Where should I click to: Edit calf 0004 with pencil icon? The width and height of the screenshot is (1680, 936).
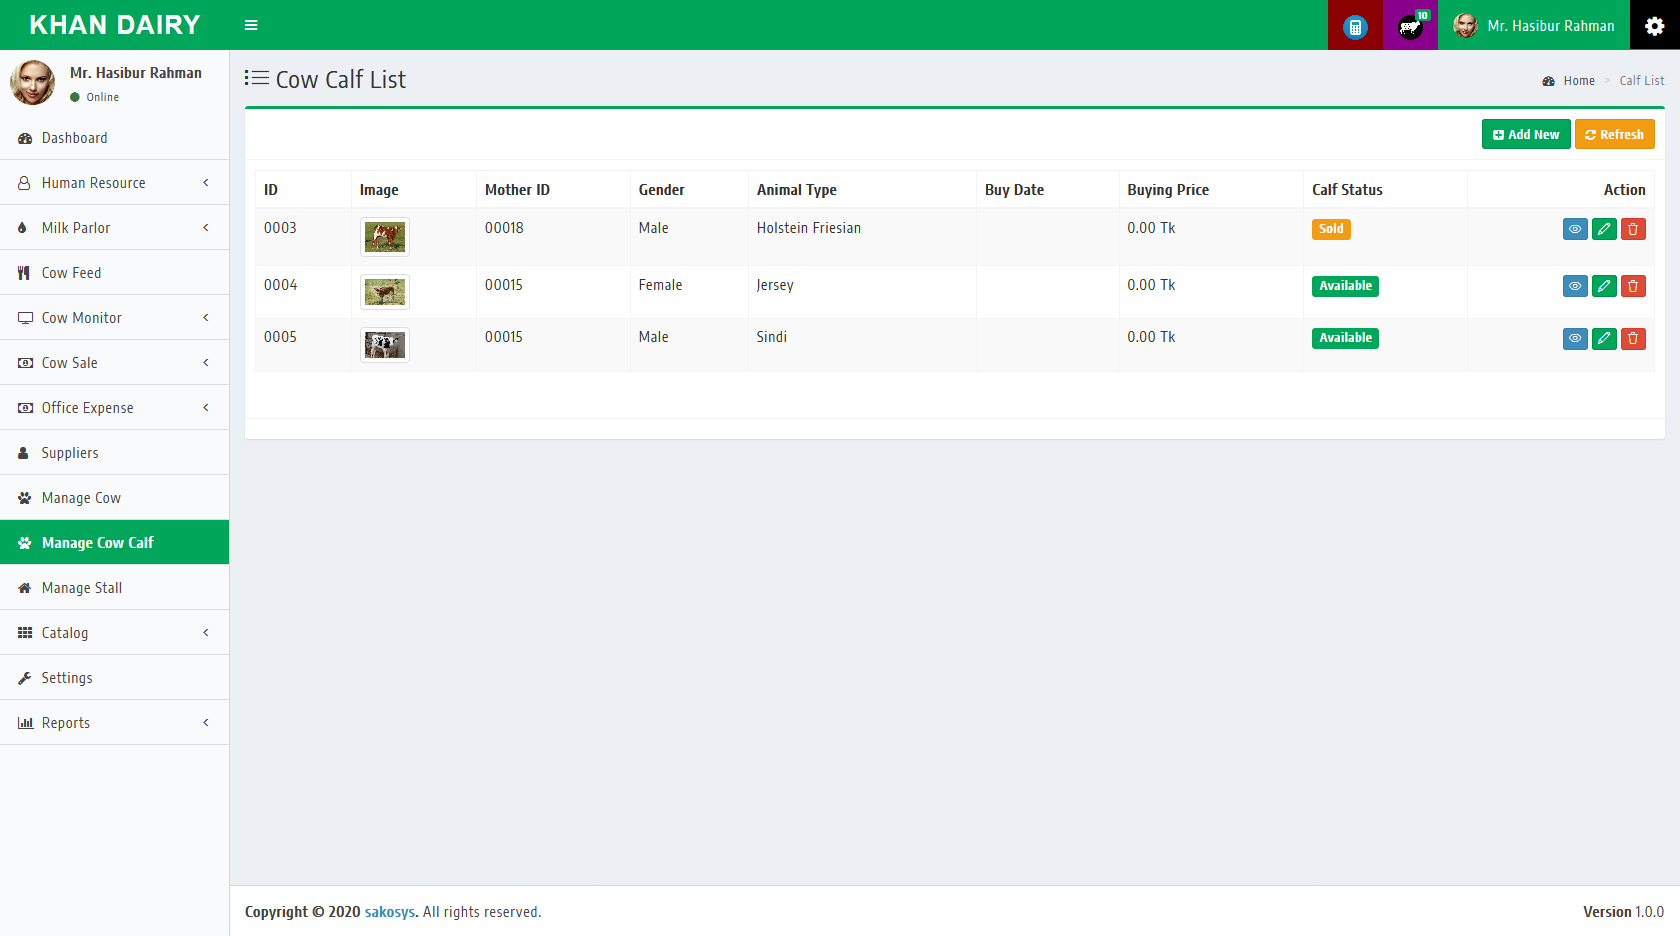(x=1604, y=286)
